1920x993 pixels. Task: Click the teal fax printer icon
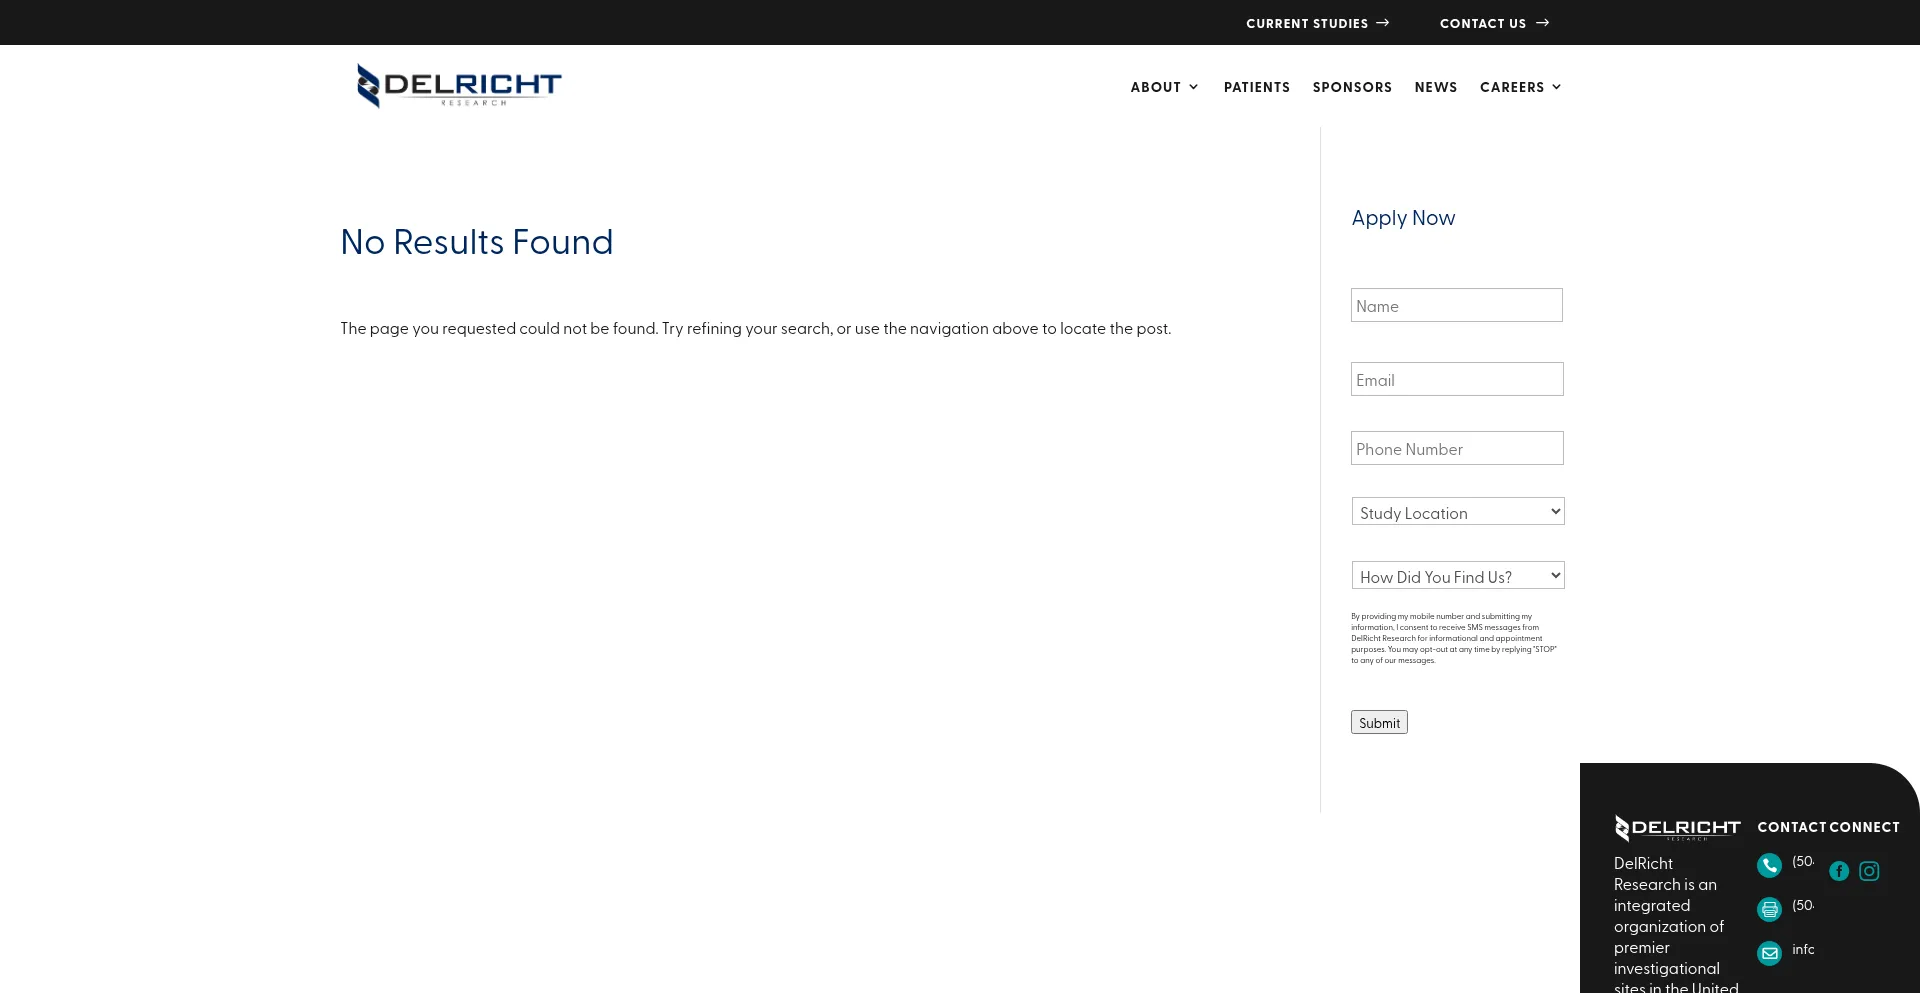click(x=1769, y=909)
